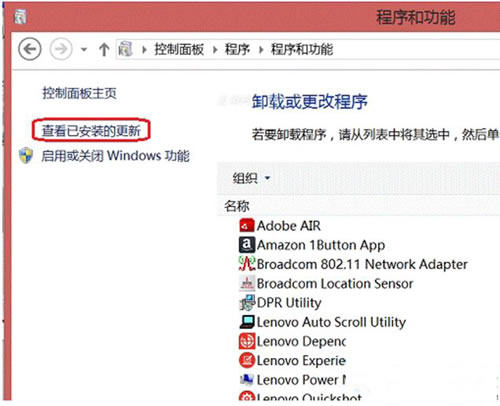
Task: Open 控制面板主页 link
Action: pyautogui.click(x=79, y=93)
